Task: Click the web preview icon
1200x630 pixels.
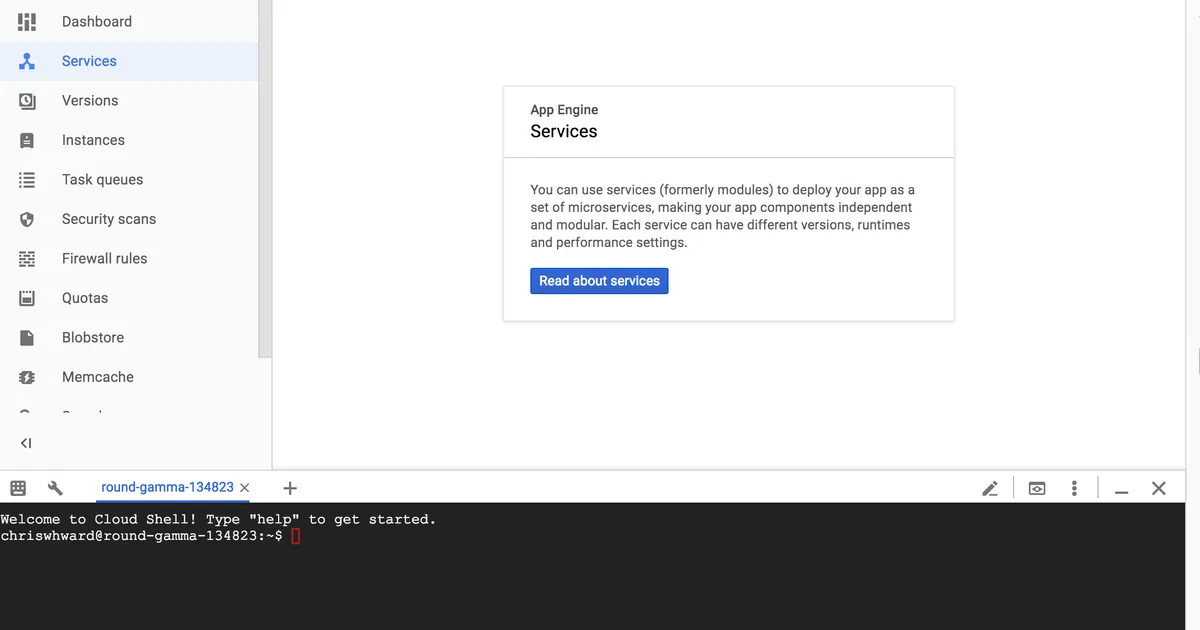Action: (x=1037, y=488)
